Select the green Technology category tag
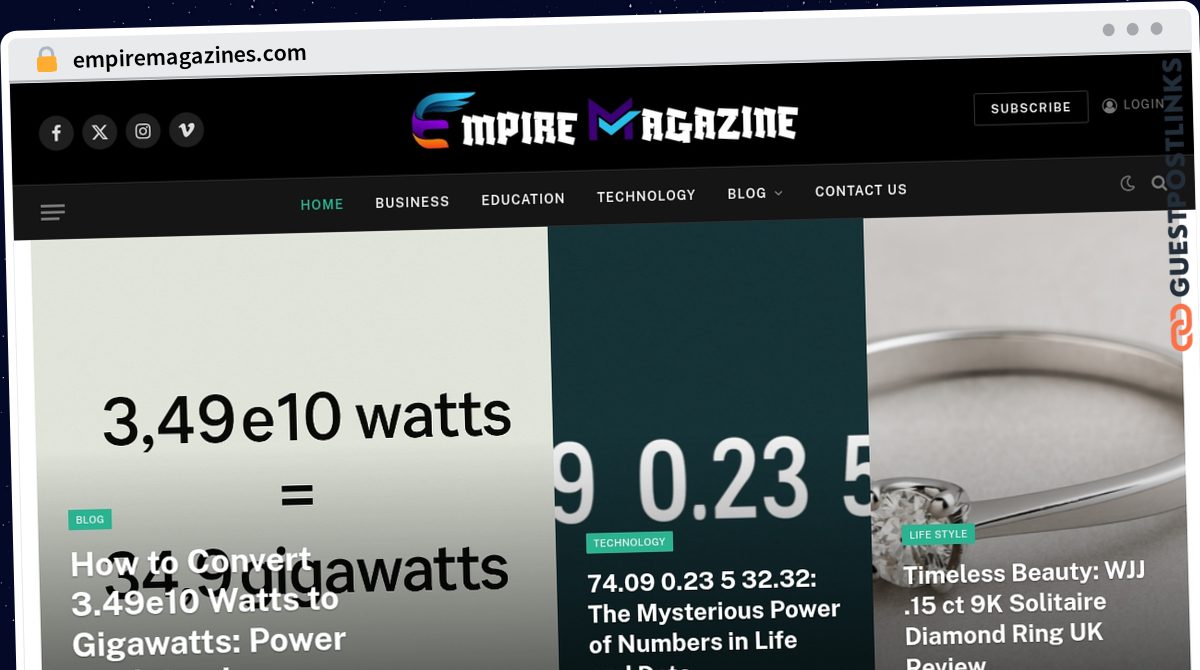The width and height of the screenshot is (1200, 670). point(629,542)
